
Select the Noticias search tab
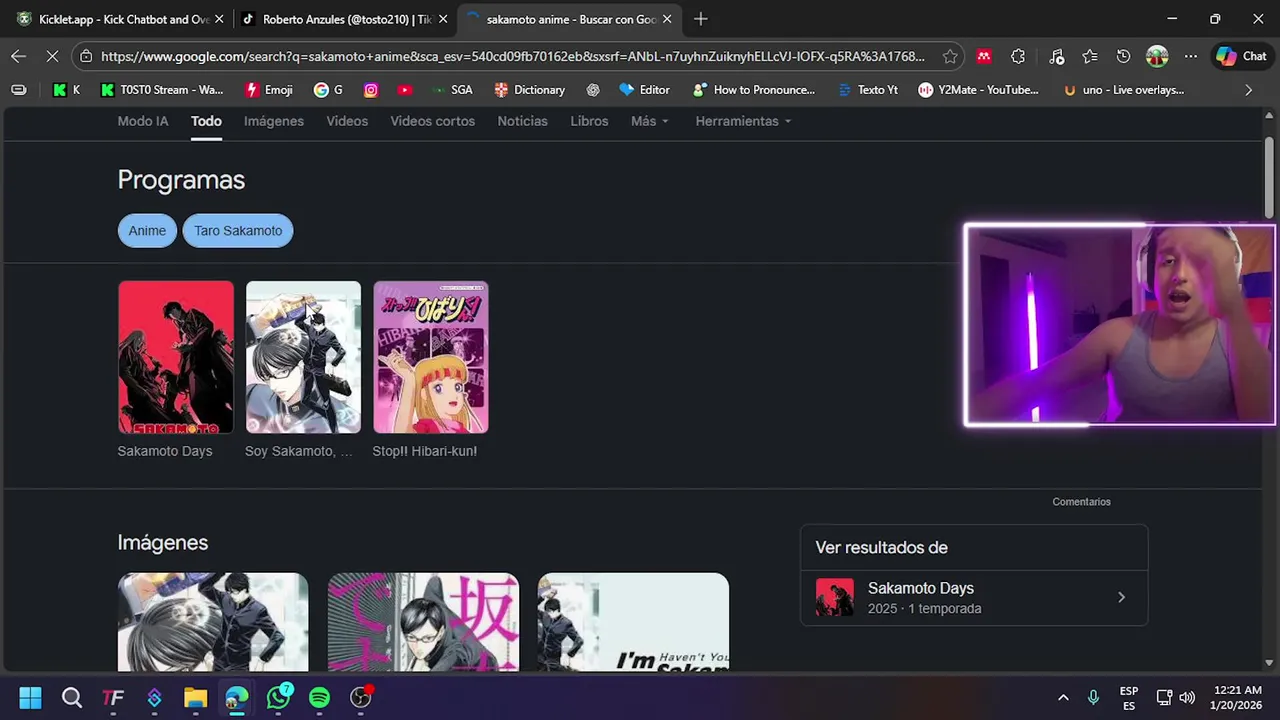coord(523,121)
